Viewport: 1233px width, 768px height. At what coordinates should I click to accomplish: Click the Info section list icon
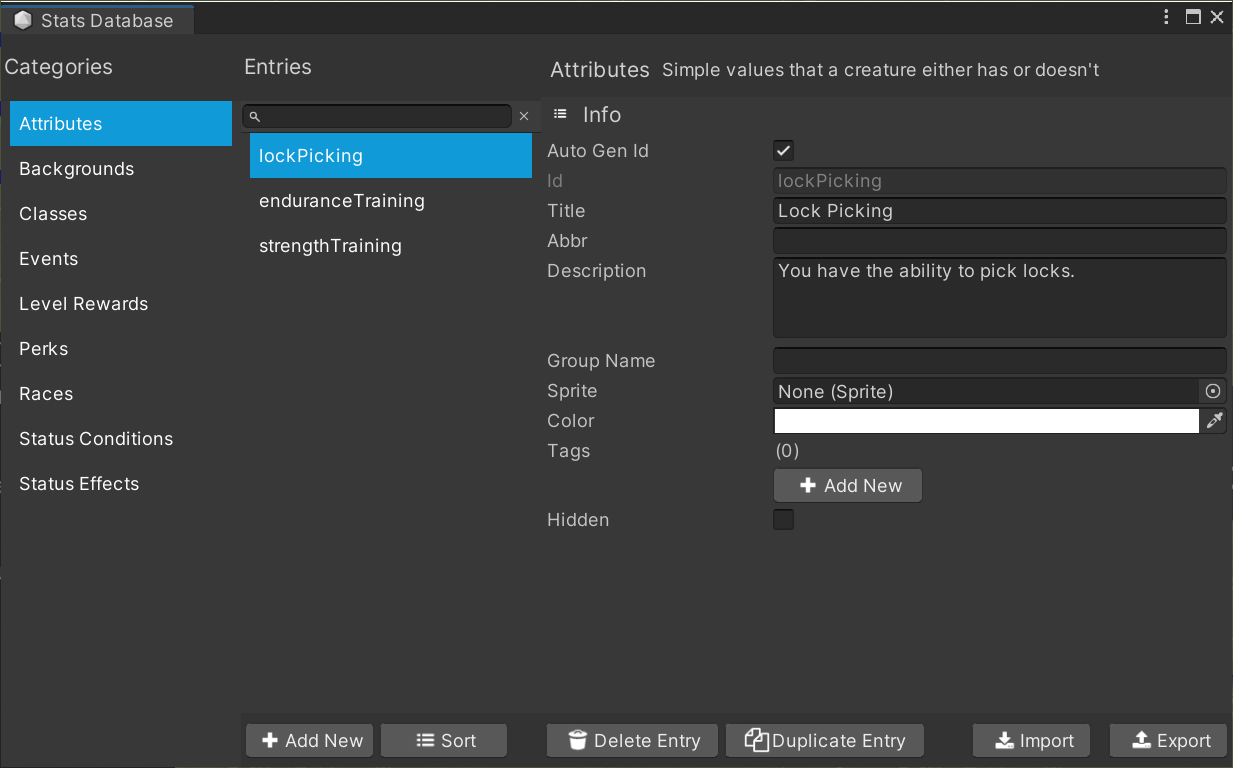tap(560, 115)
